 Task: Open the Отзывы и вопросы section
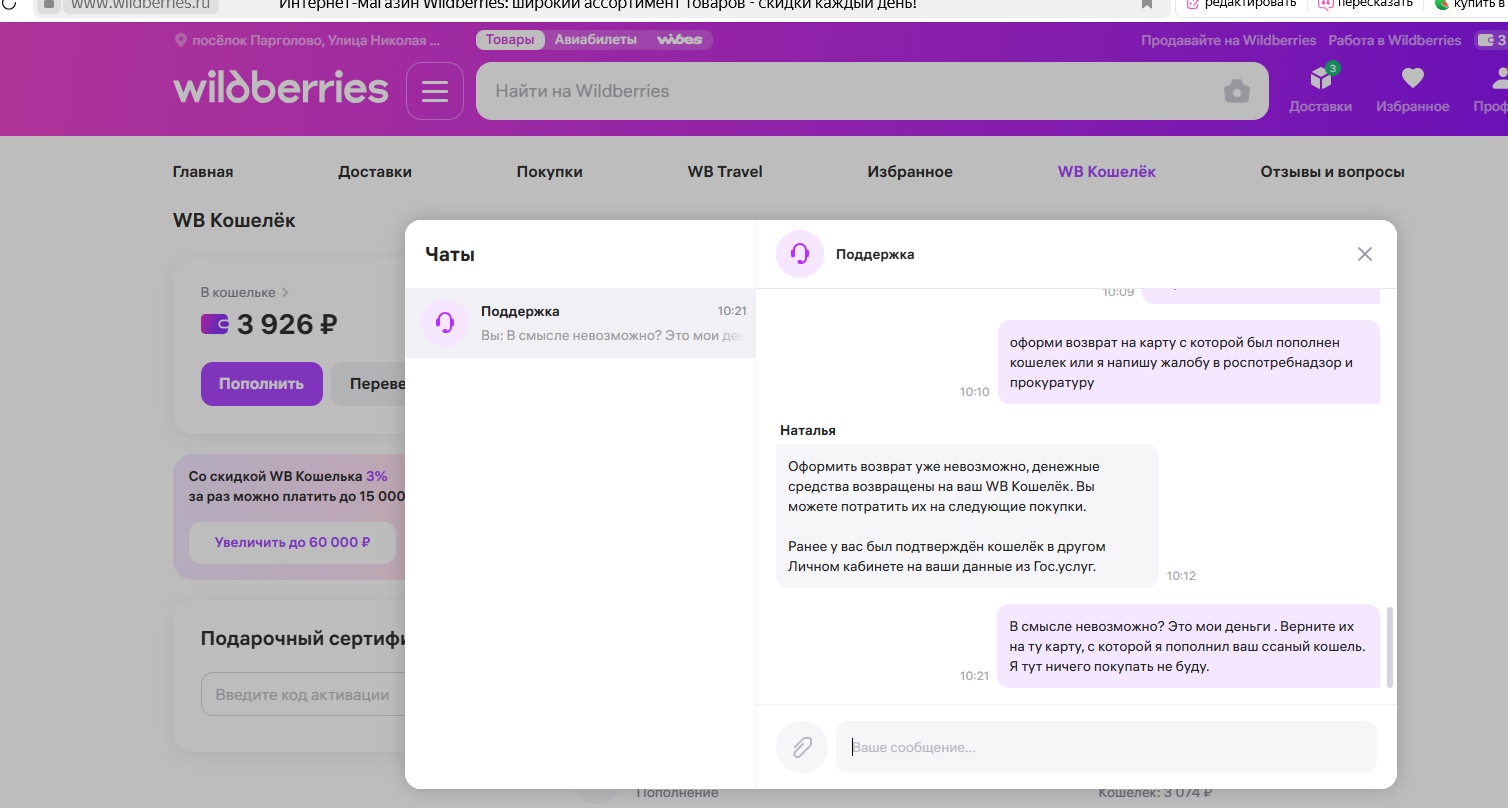(1332, 172)
